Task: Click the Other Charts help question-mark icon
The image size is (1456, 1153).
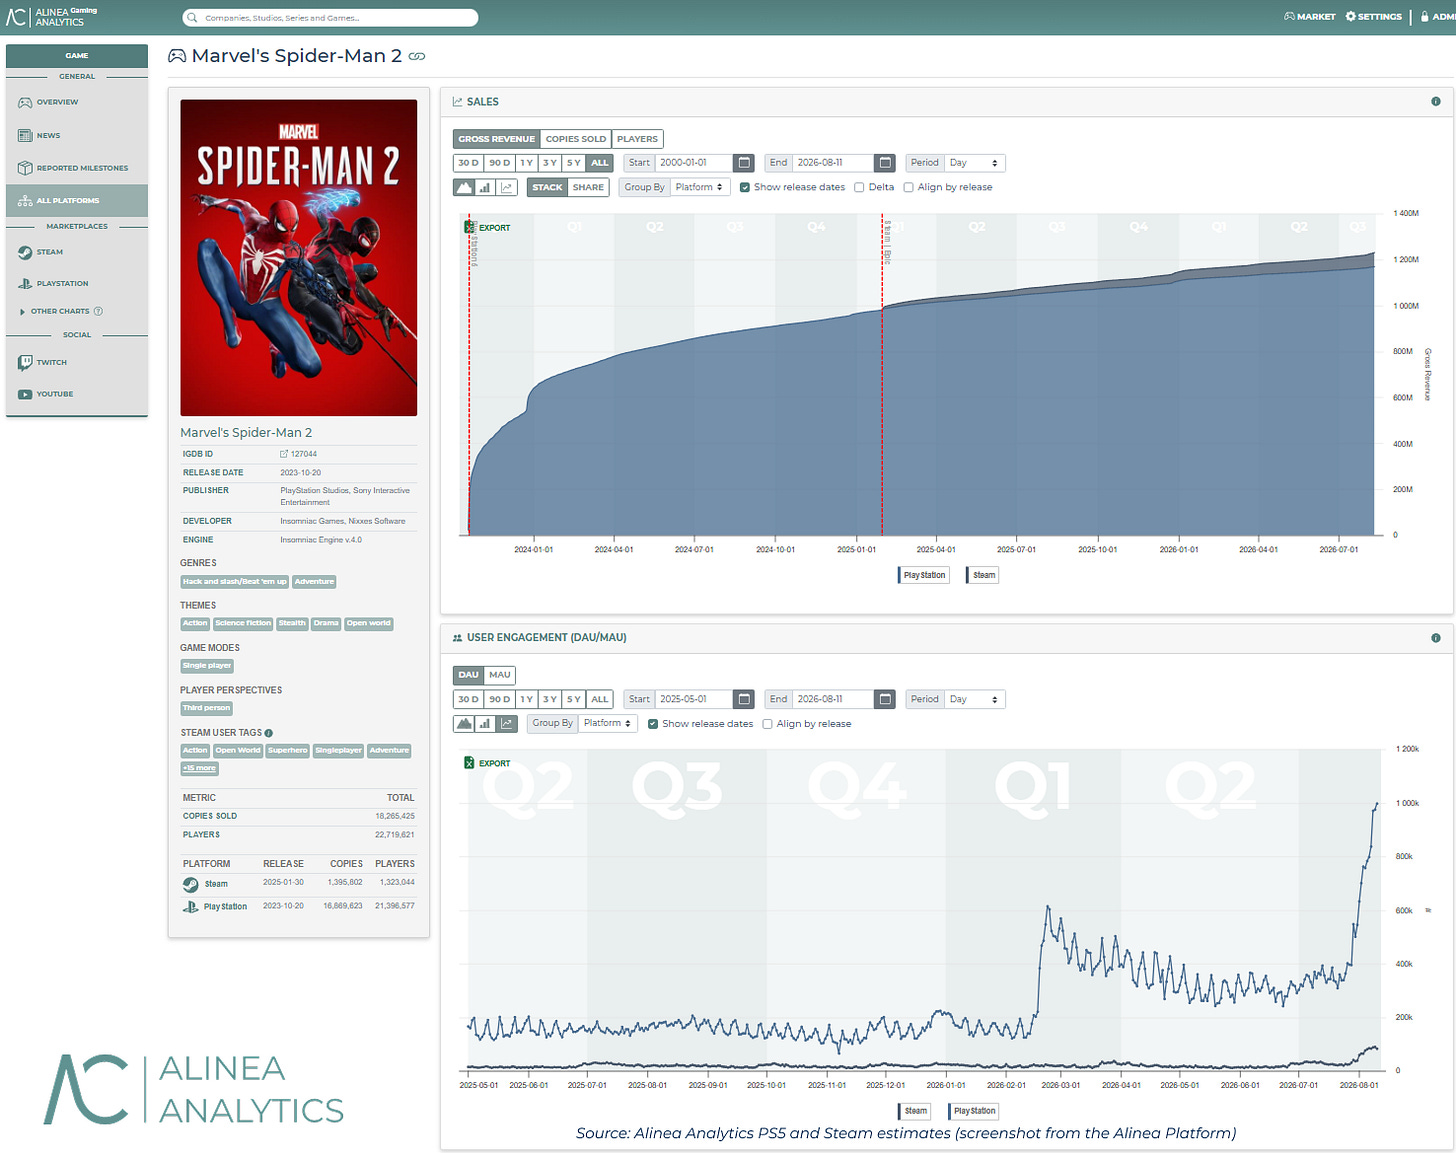Action: 98,311
